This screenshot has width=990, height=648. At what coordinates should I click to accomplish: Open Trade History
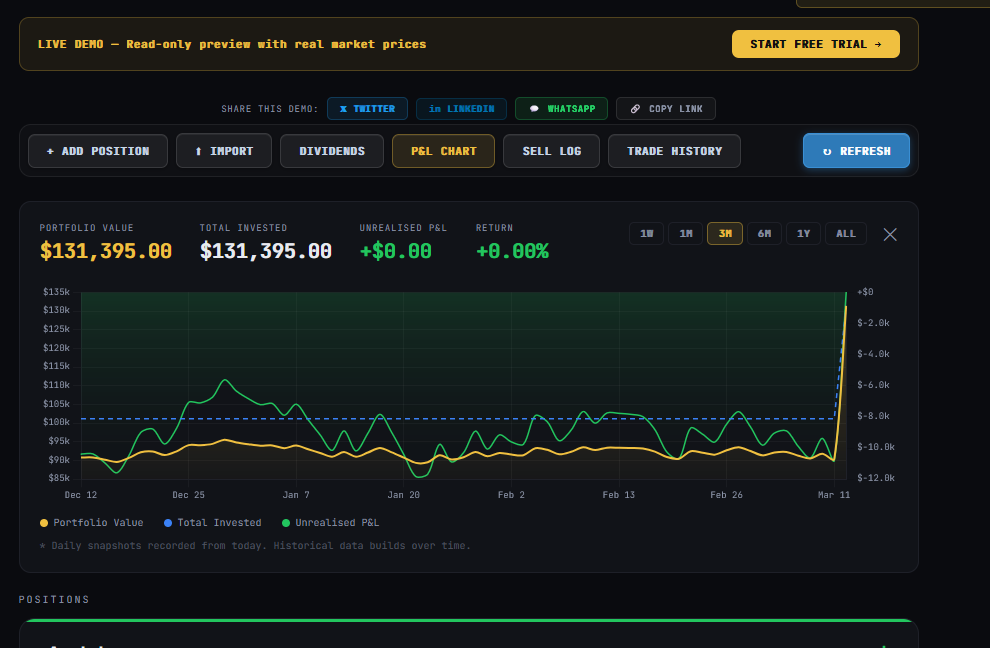point(674,150)
